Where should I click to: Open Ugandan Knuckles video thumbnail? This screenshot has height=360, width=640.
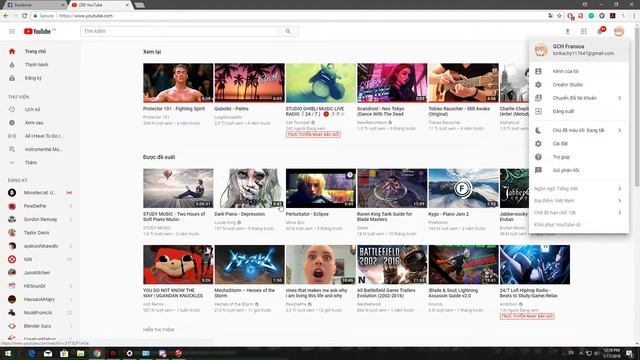pyautogui.click(x=178, y=264)
